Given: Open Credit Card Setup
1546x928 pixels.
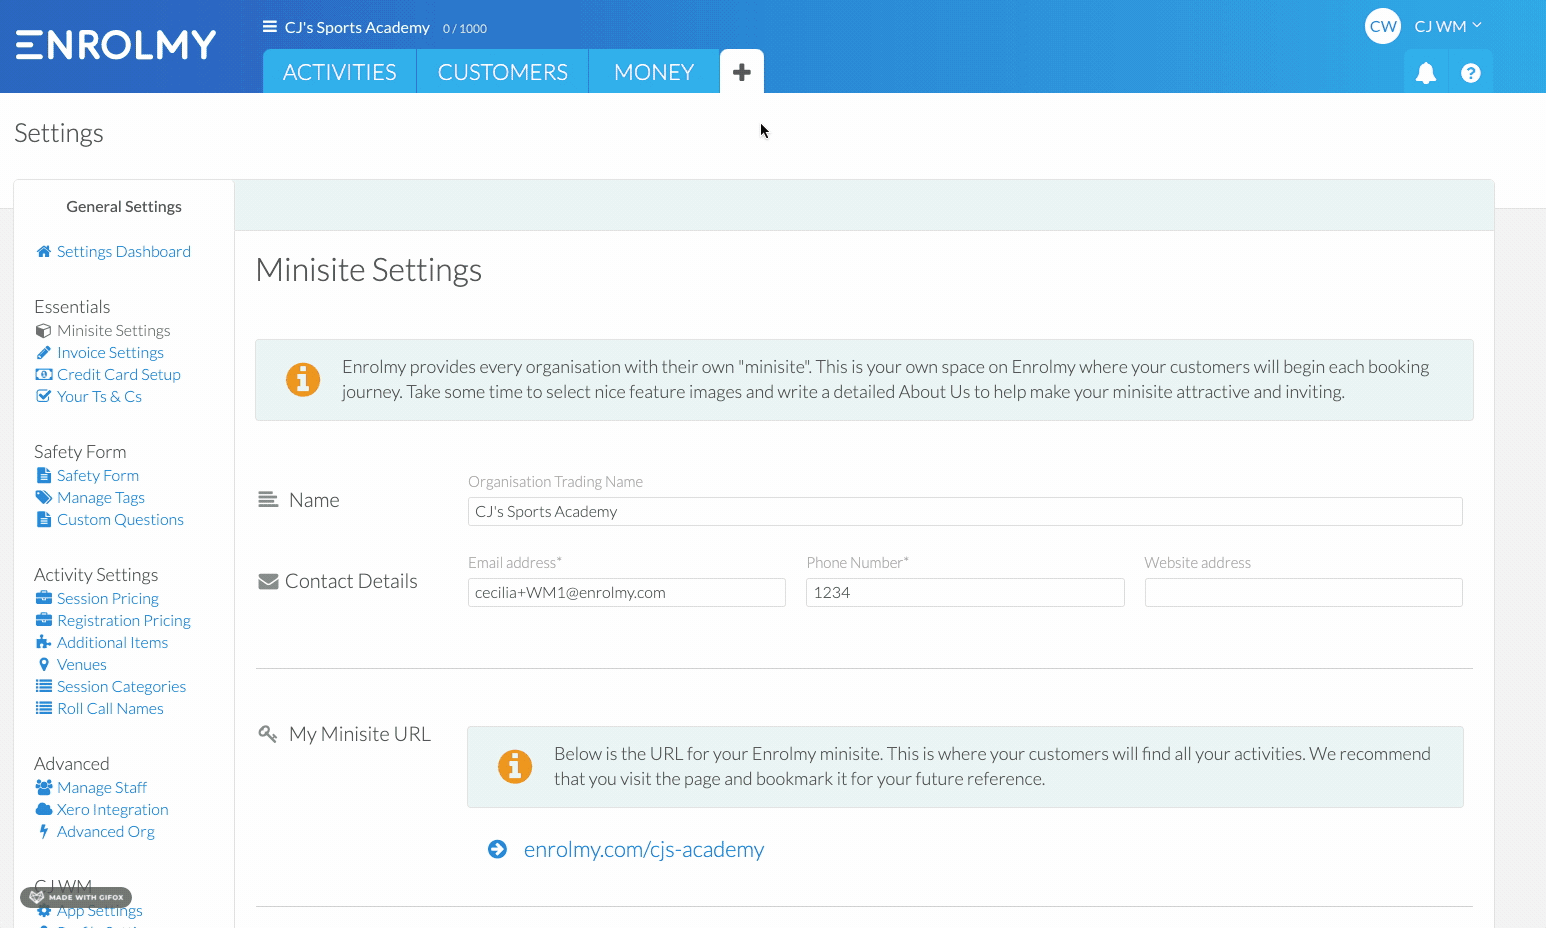Looking at the screenshot, I should [119, 375].
